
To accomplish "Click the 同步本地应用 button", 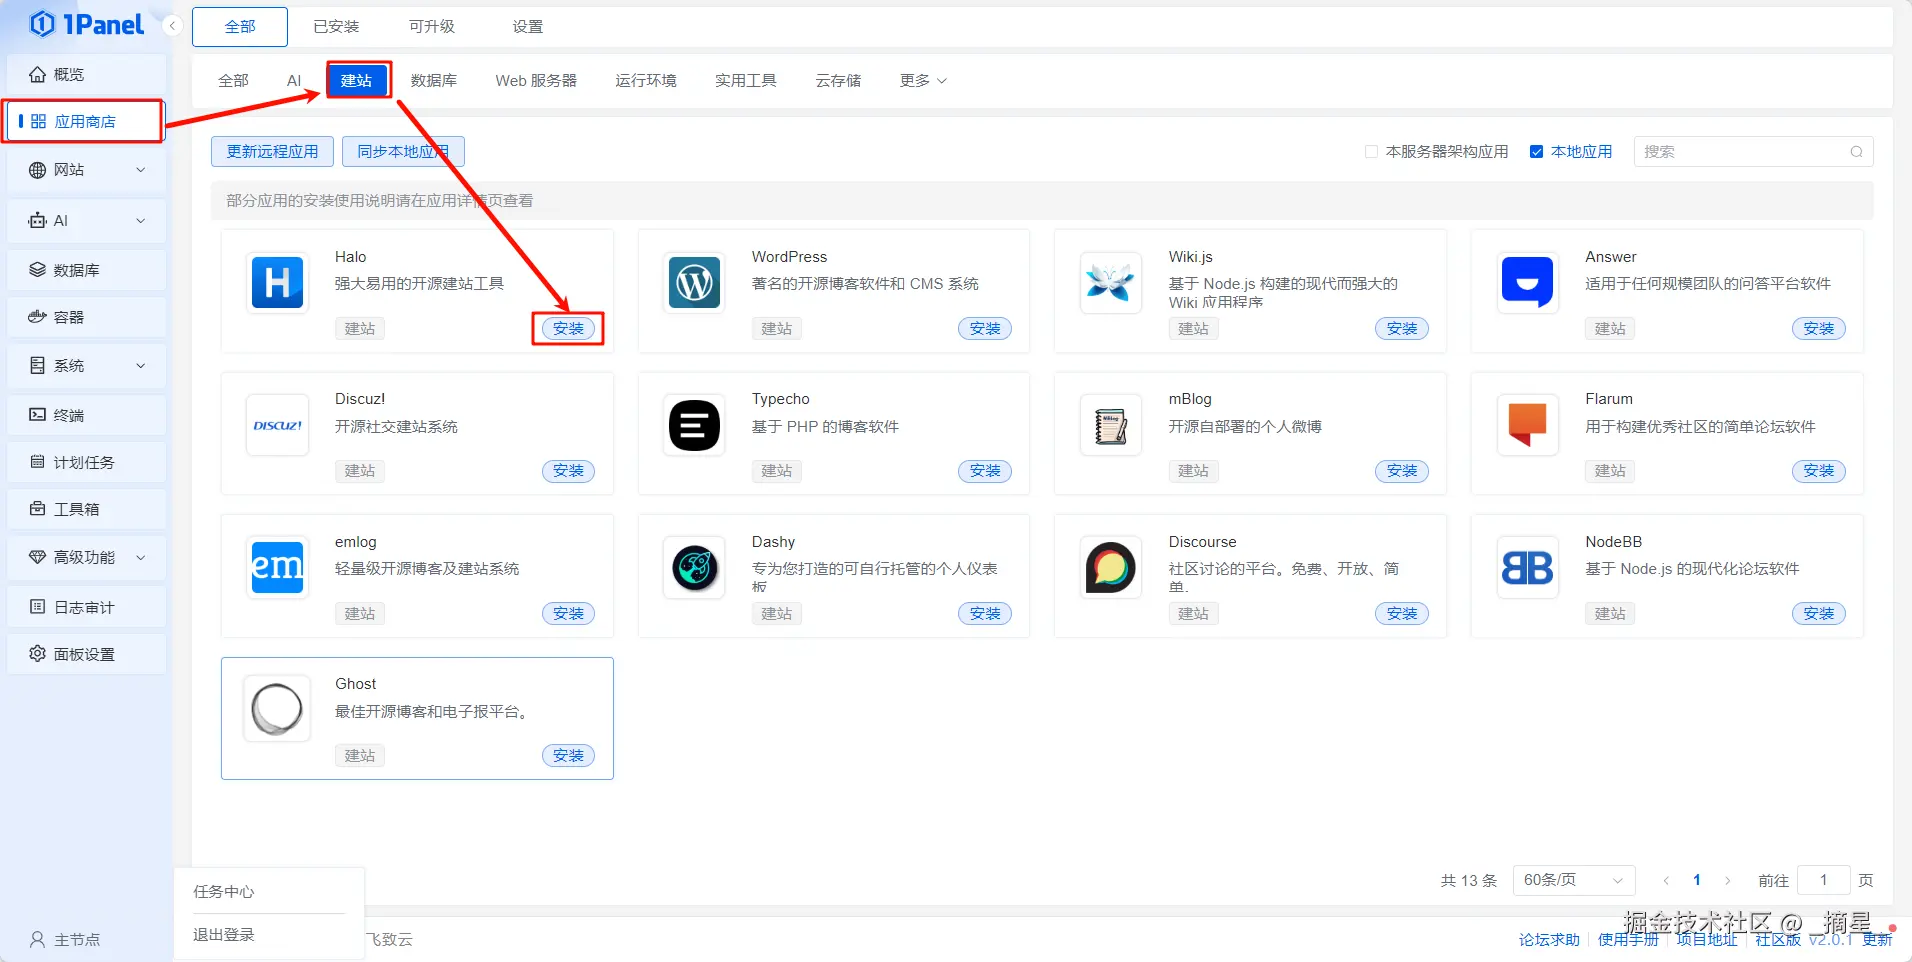I will tap(403, 152).
